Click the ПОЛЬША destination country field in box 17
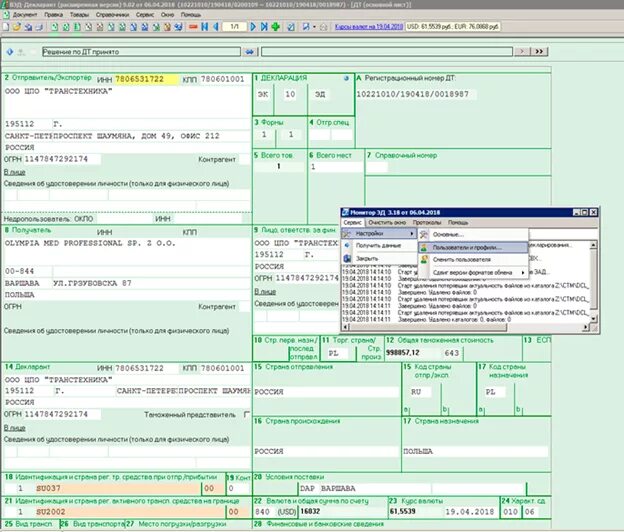Screen dimensions: 624x532 tap(476, 452)
